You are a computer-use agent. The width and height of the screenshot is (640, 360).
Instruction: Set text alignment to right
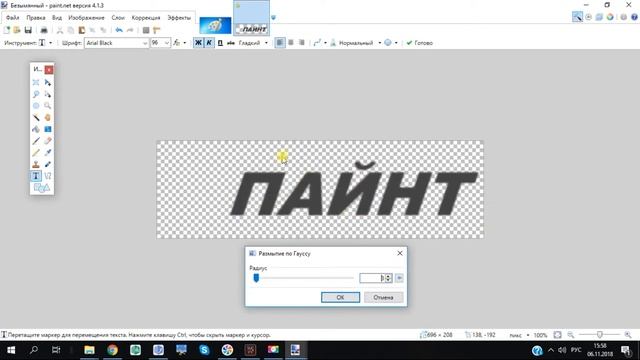(x=302, y=42)
